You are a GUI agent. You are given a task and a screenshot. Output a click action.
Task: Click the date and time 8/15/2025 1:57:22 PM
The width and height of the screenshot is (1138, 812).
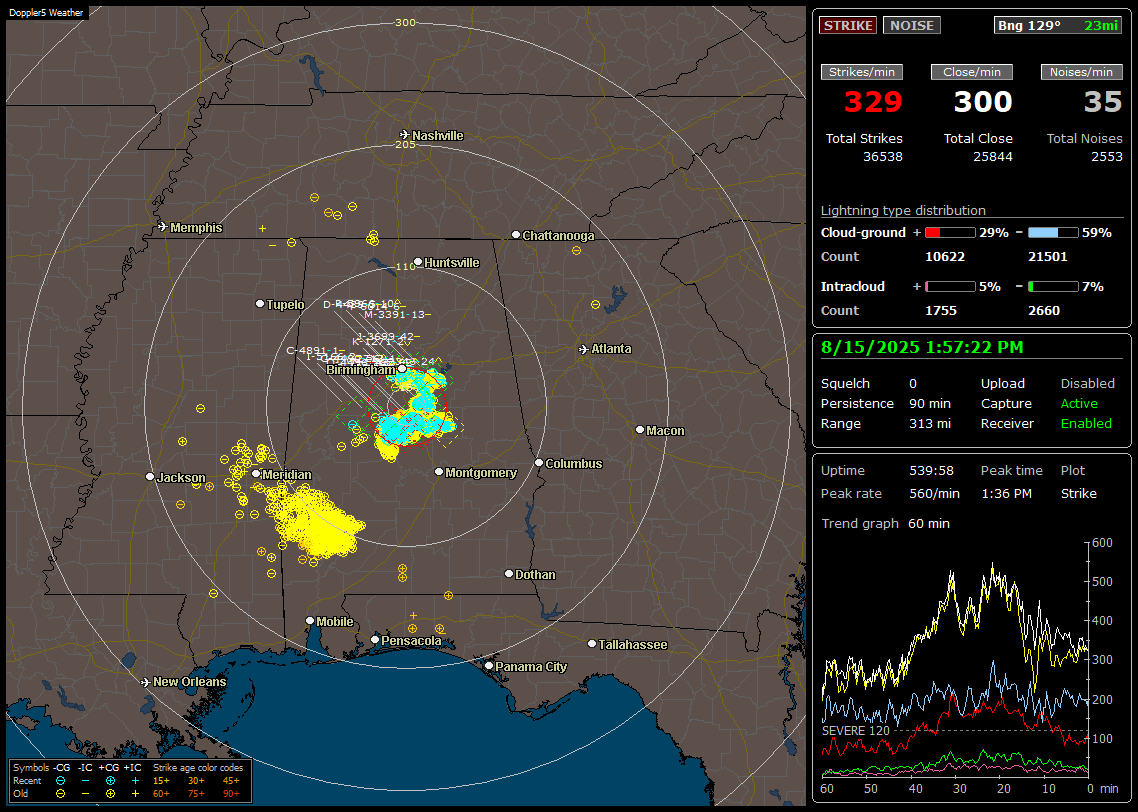click(922, 348)
